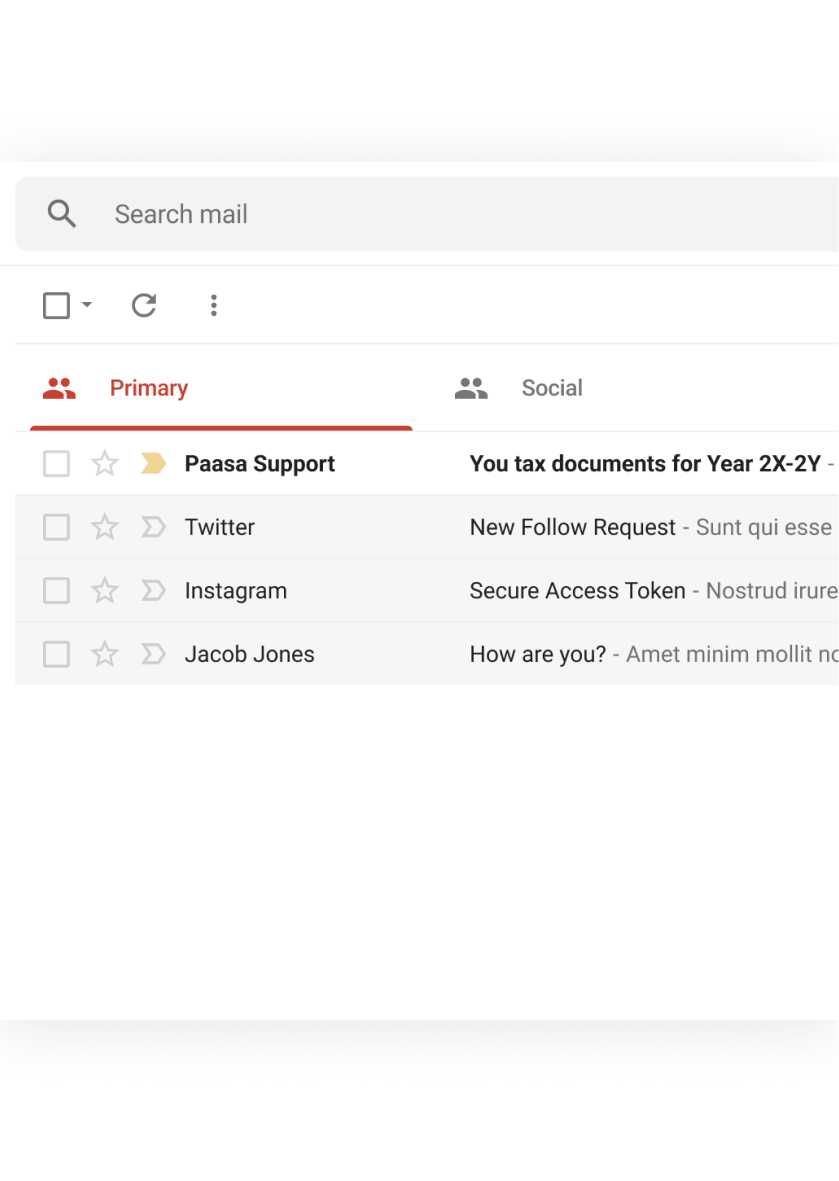Select the Twitter email checkbox
Viewport: 839px width, 1181px height.
pyautogui.click(x=56, y=527)
